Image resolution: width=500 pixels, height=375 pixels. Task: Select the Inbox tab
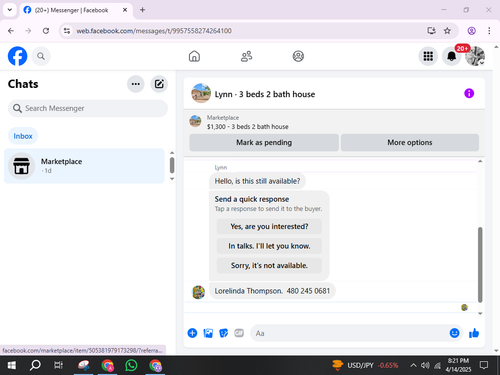[23, 136]
